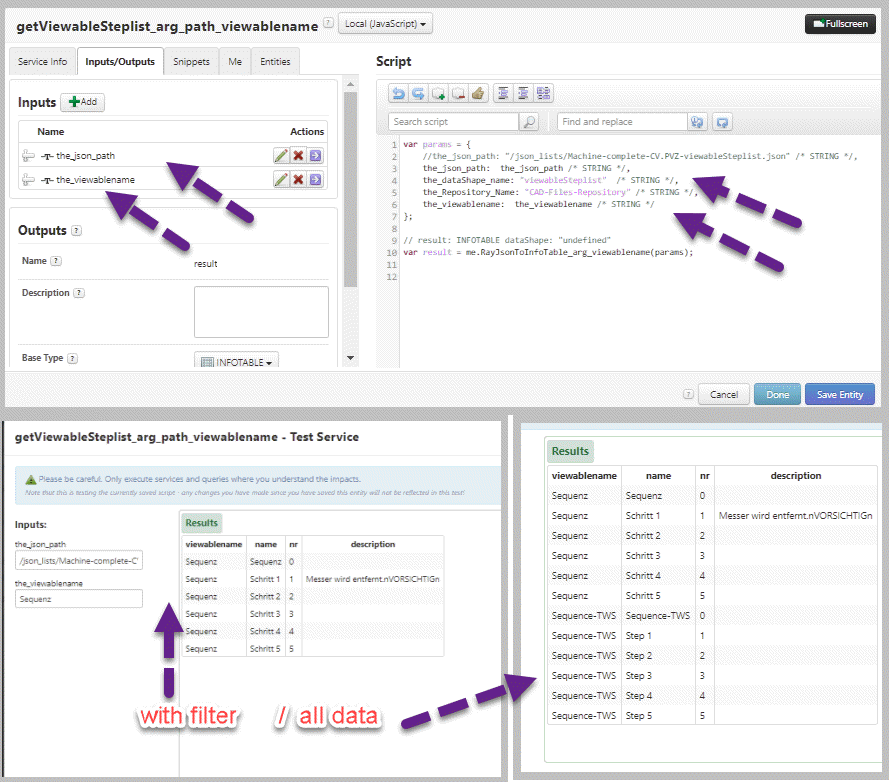Click the first indent/format code icon
The width and height of the screenshot is (889, 782).
pos(503,93)
